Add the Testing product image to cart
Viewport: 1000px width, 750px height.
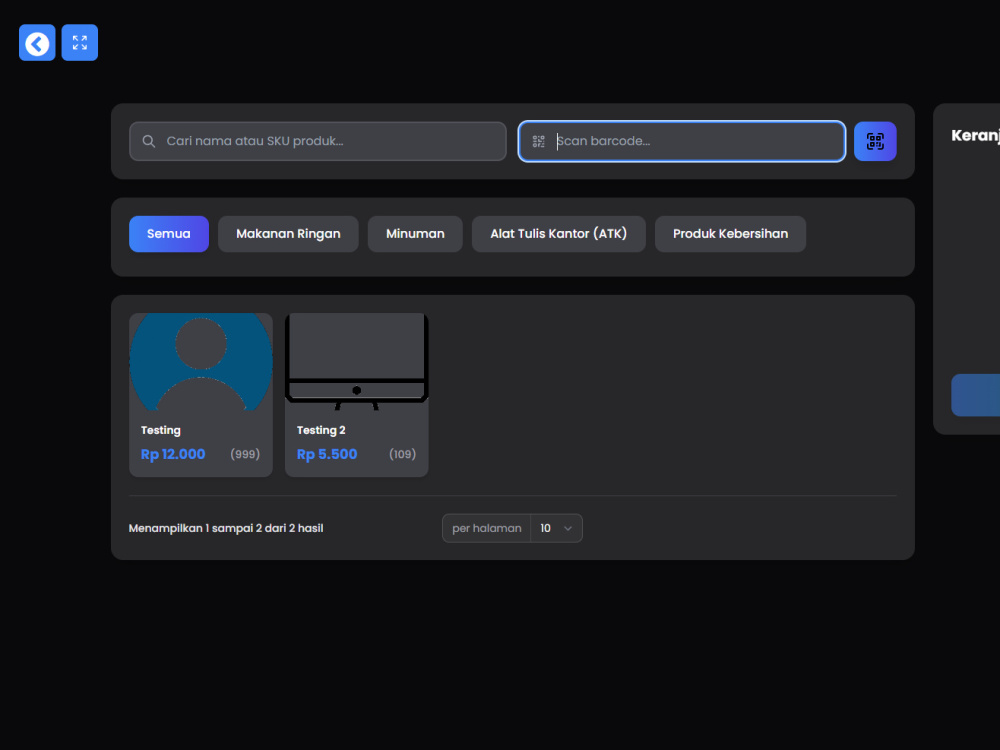[x=201, y=362]
